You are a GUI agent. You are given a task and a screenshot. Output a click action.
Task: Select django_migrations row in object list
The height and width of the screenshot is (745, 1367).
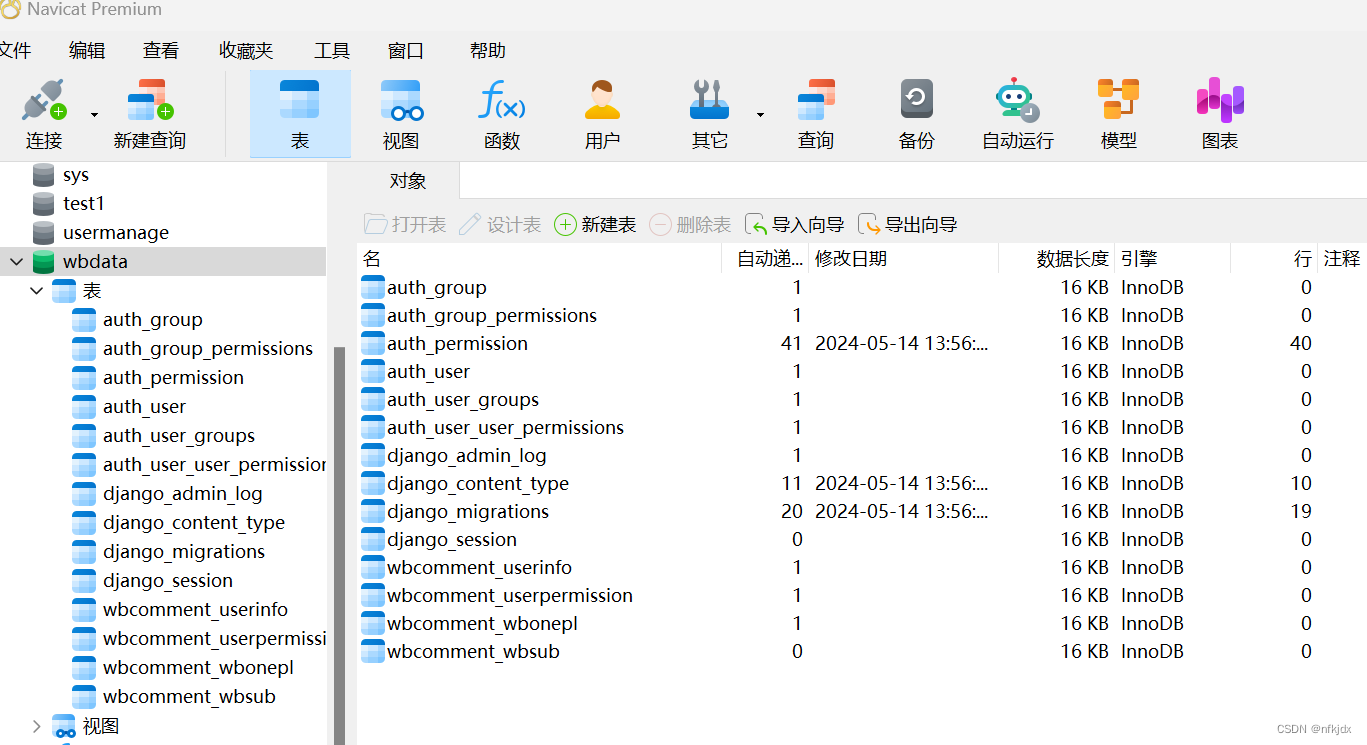click(x=862, y=512)
